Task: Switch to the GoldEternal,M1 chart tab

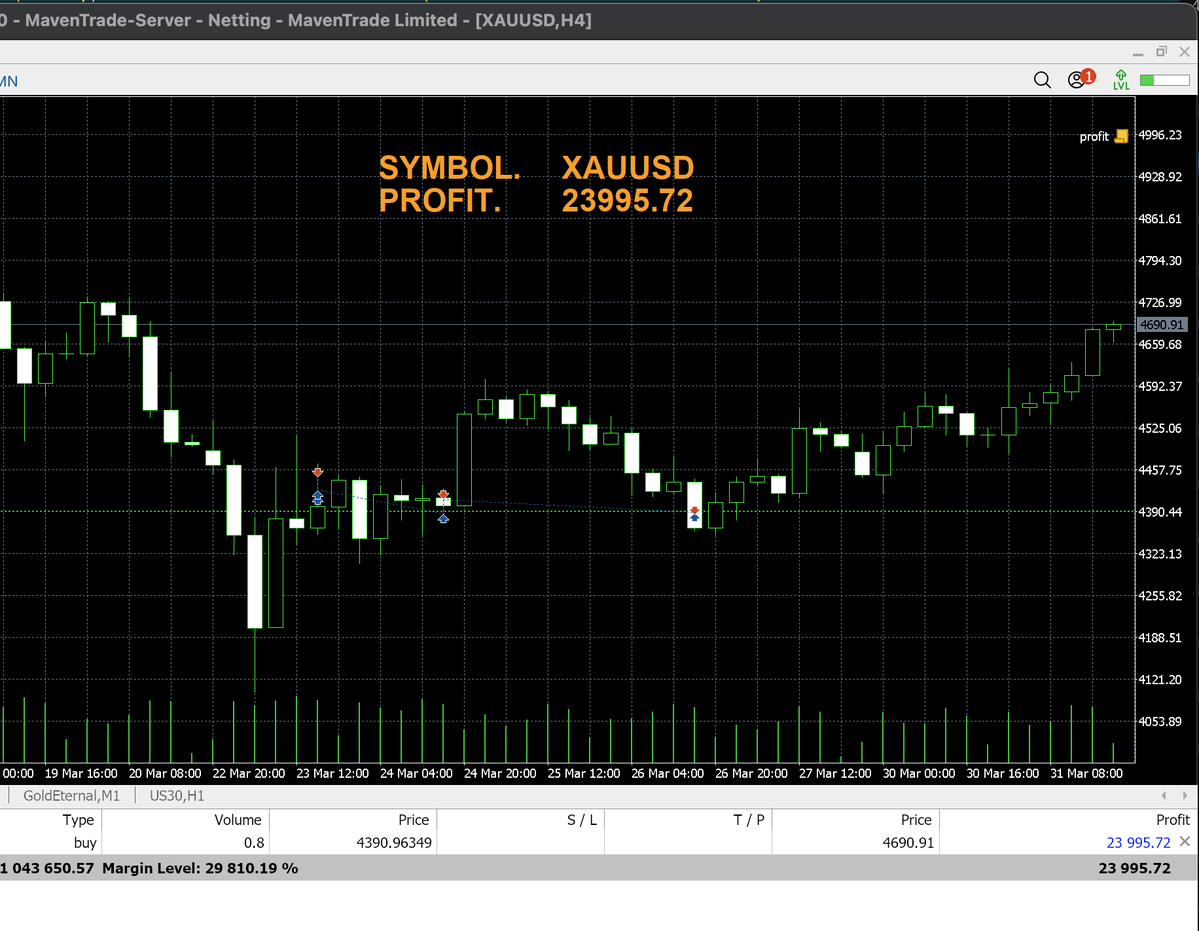Action: pyautogui.click(x=71, y=795)
